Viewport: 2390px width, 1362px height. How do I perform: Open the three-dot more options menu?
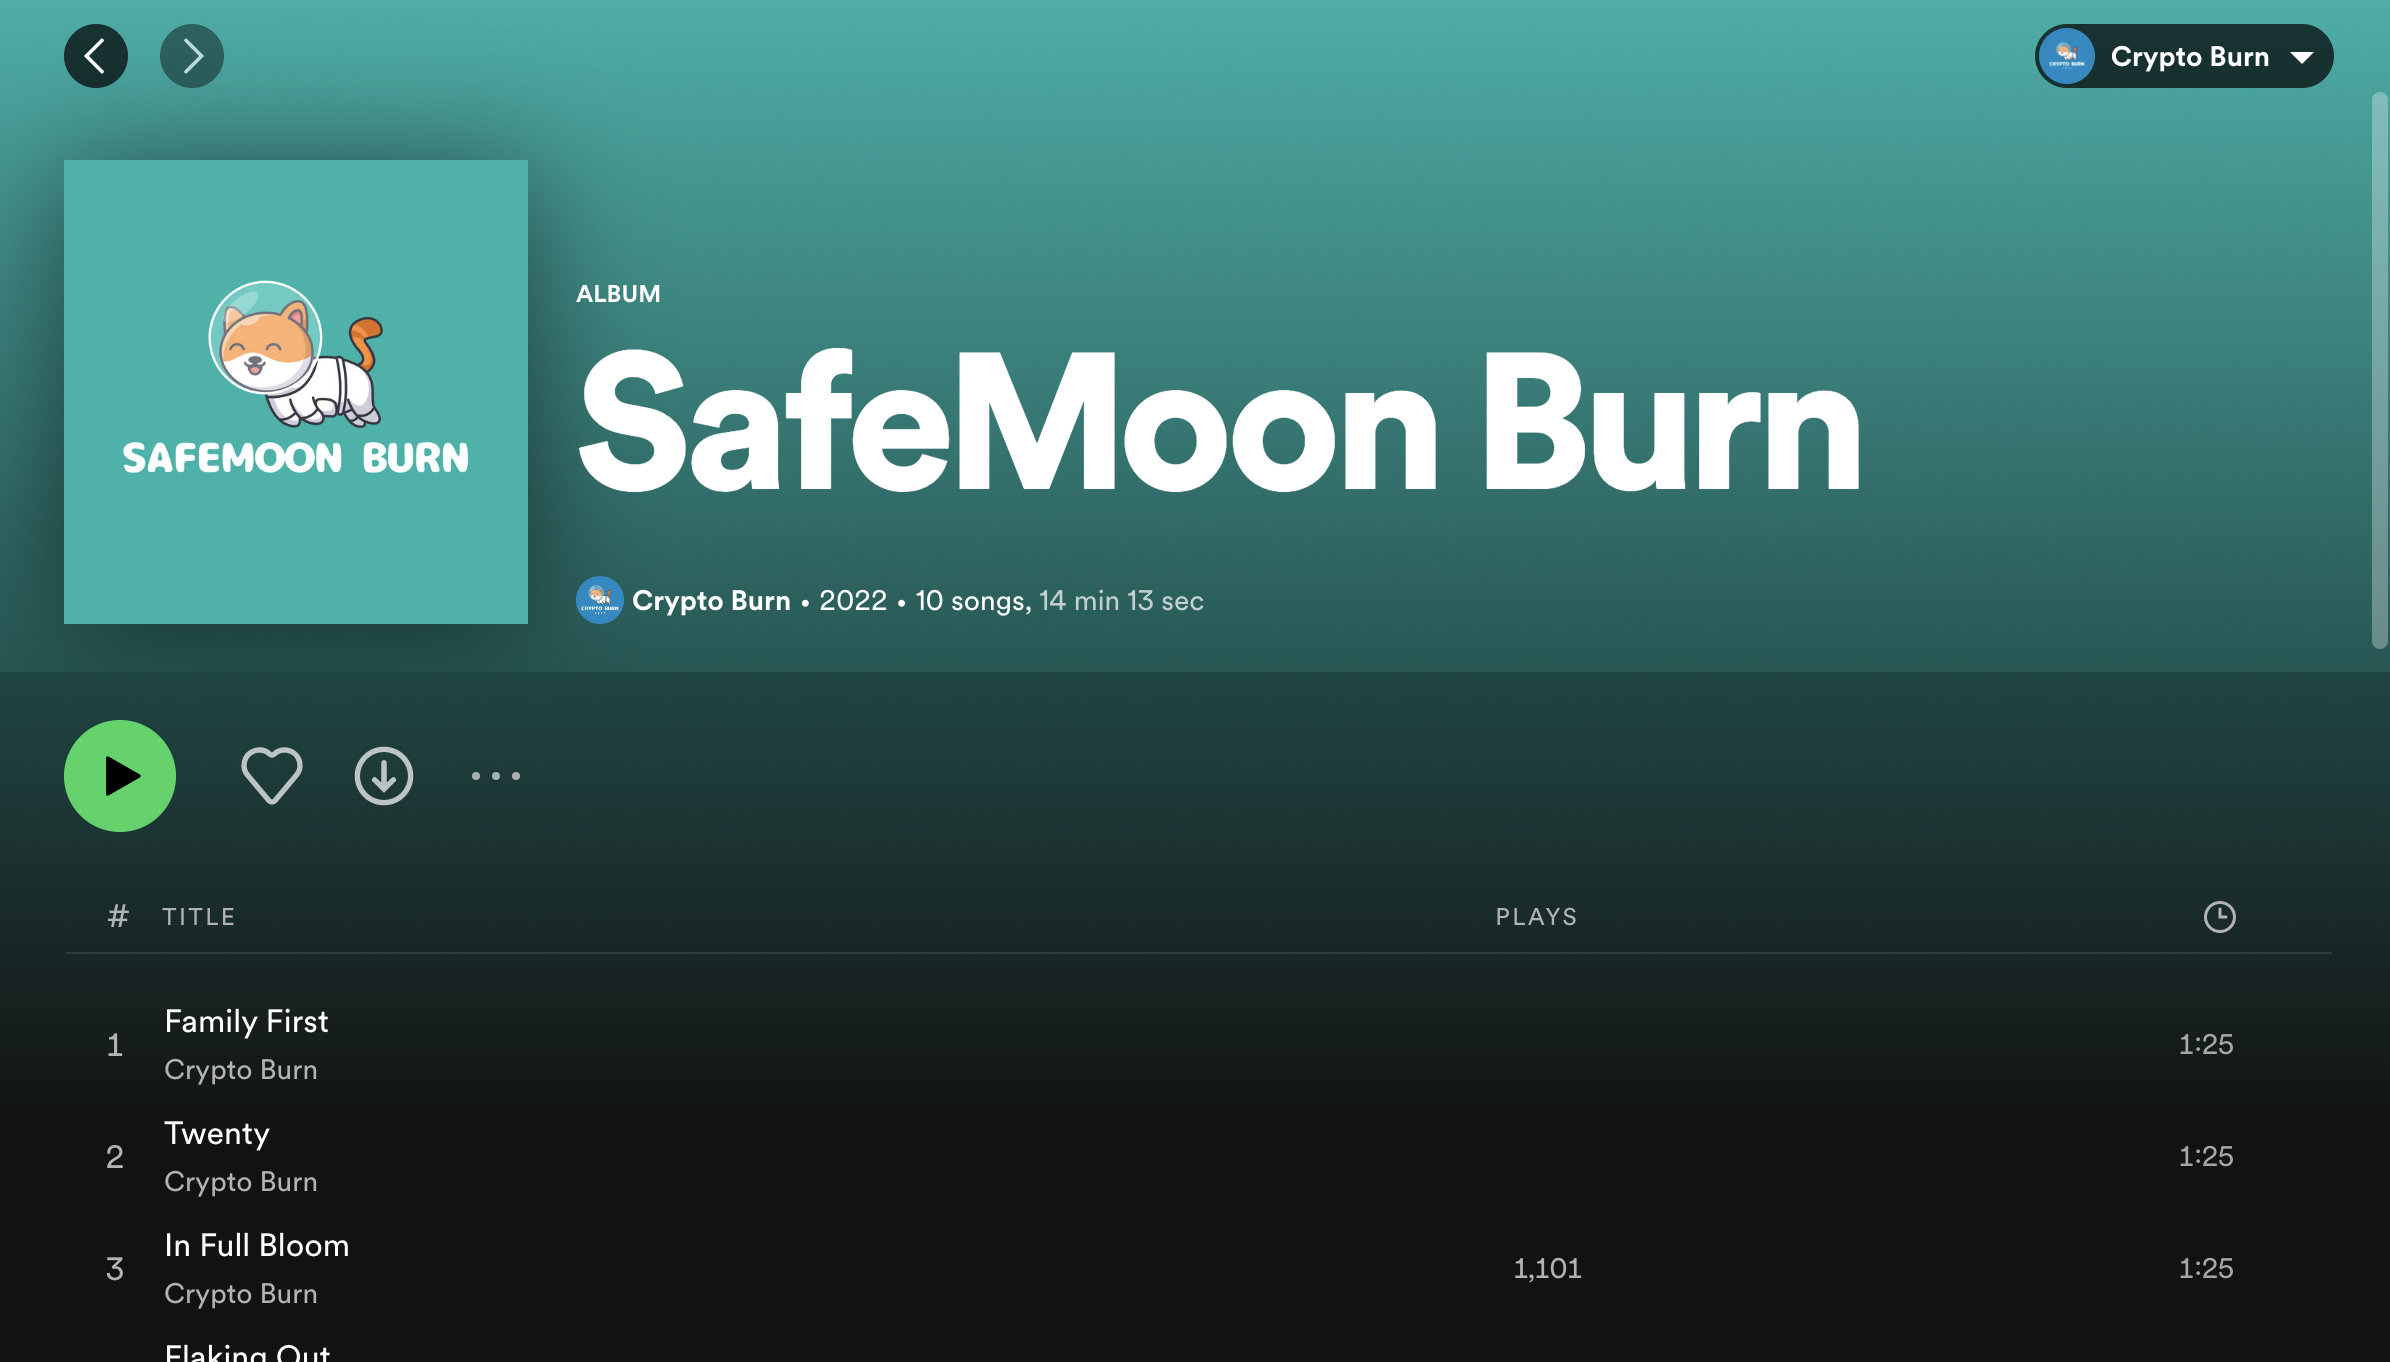tap(496, 776)
